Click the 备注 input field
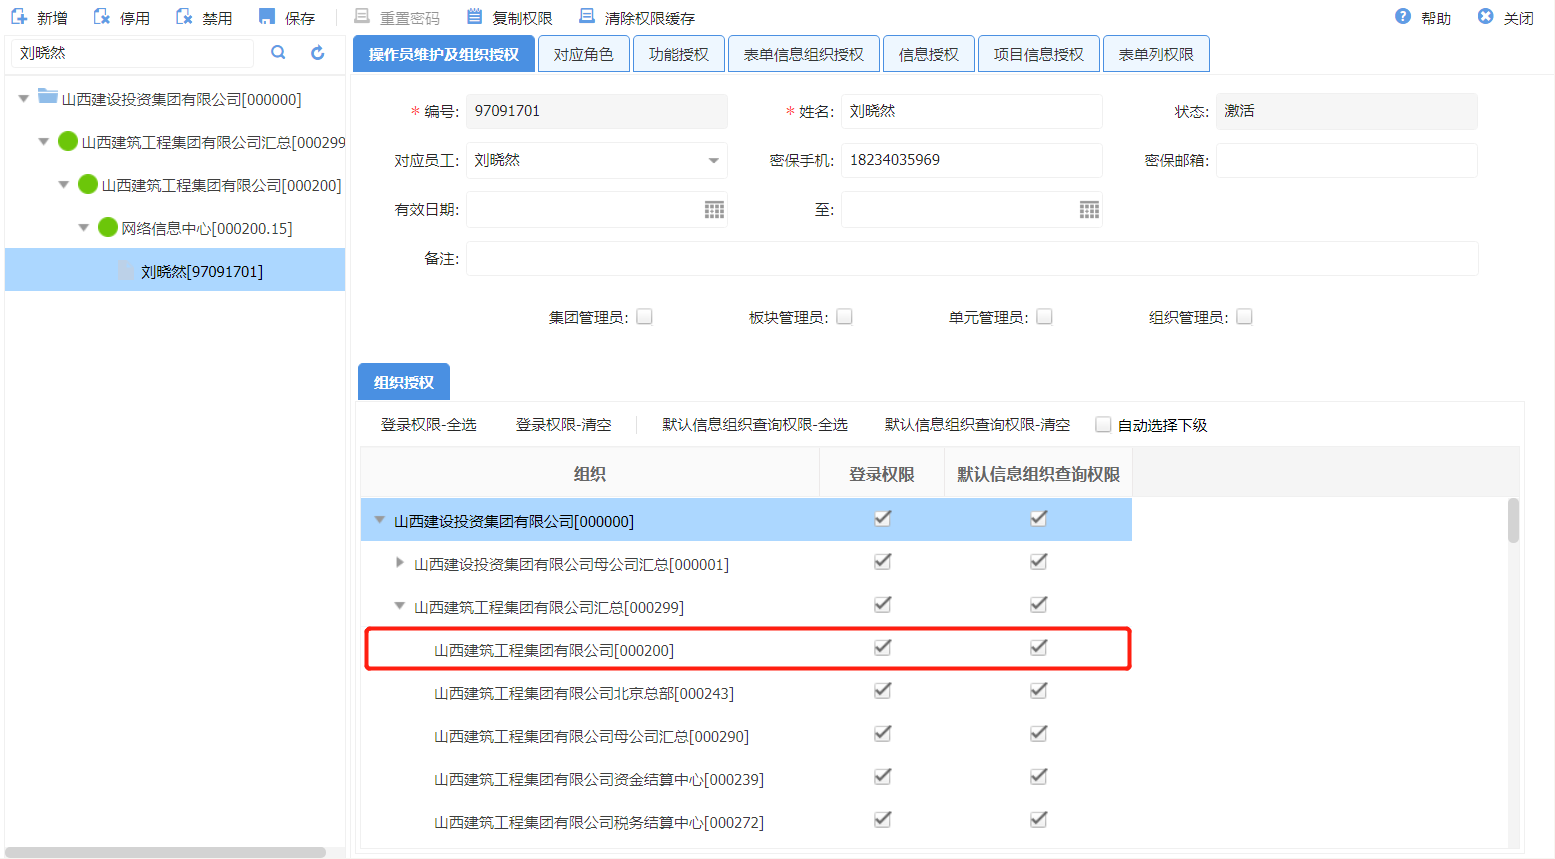Viewport: 1555px width, 859px height. coord(972,258)
